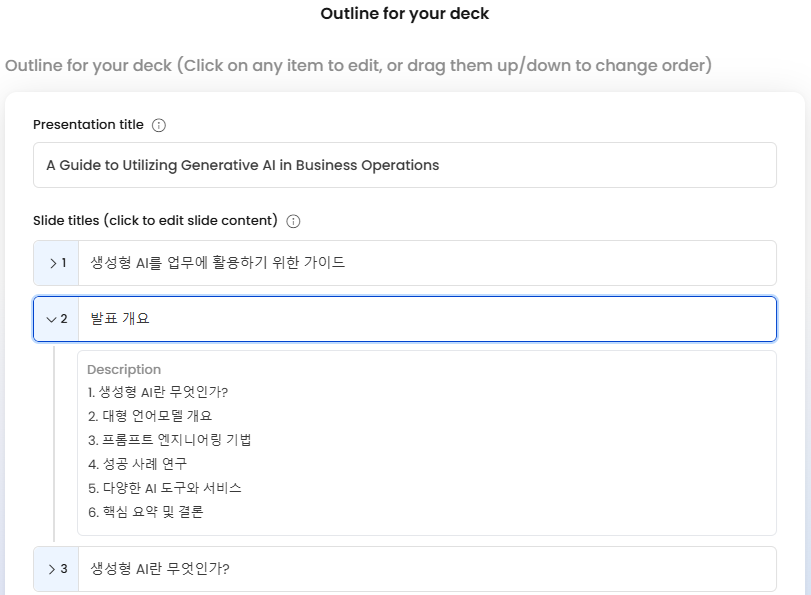The width and height of the screenshot is (811, 595).
Task: Click the Presentation title input field
Action: 404,165
